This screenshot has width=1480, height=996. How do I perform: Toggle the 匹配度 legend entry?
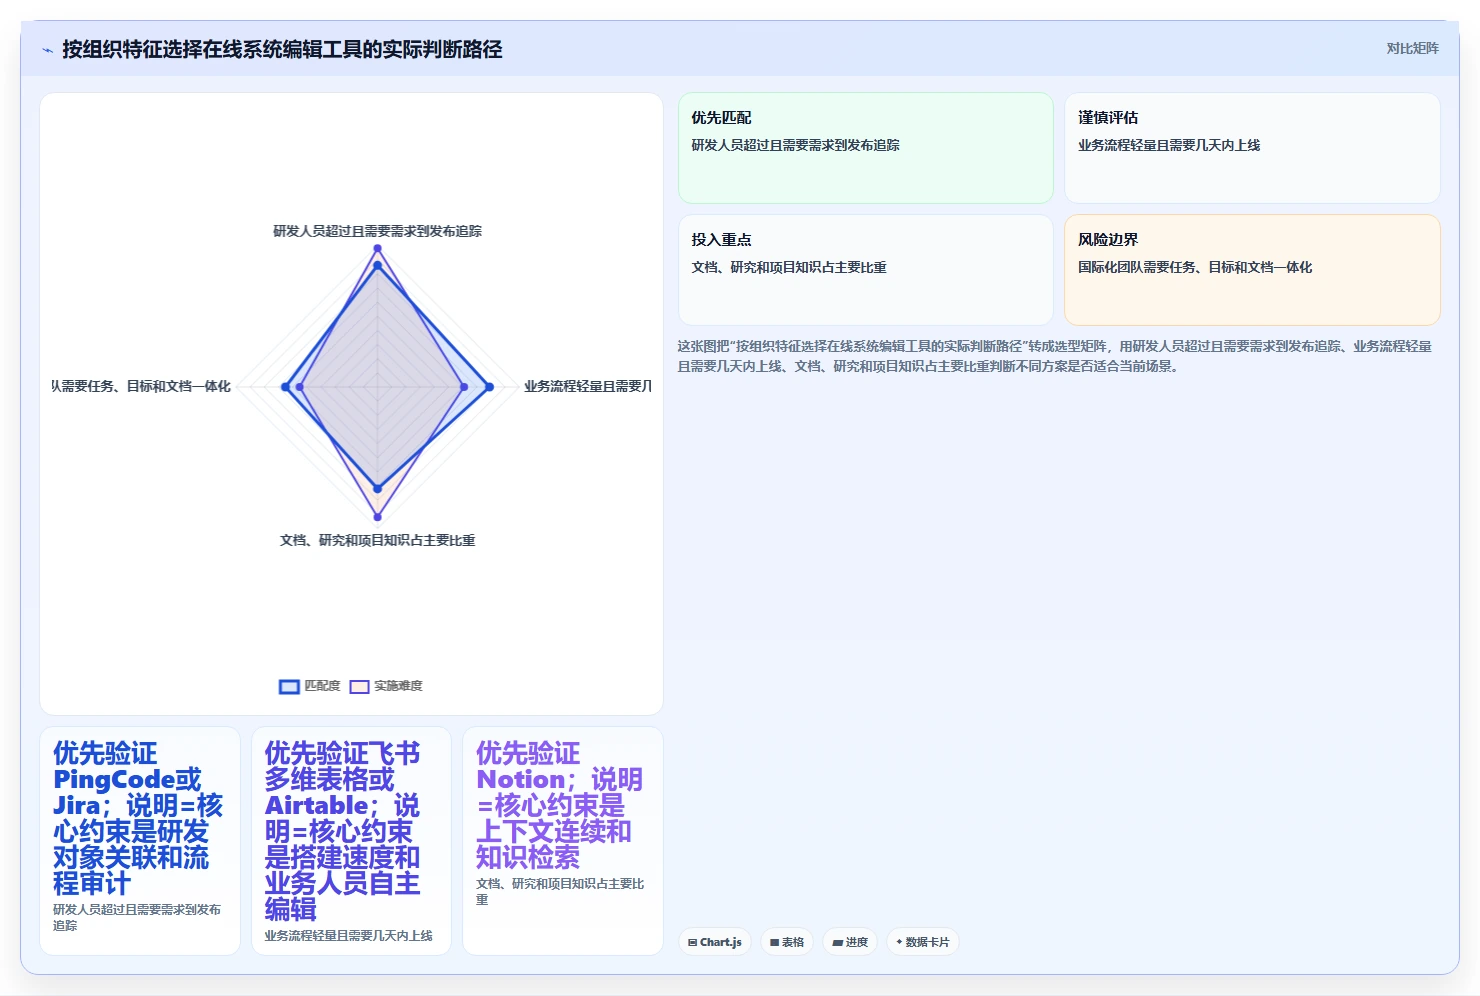(x=310, y=686)
